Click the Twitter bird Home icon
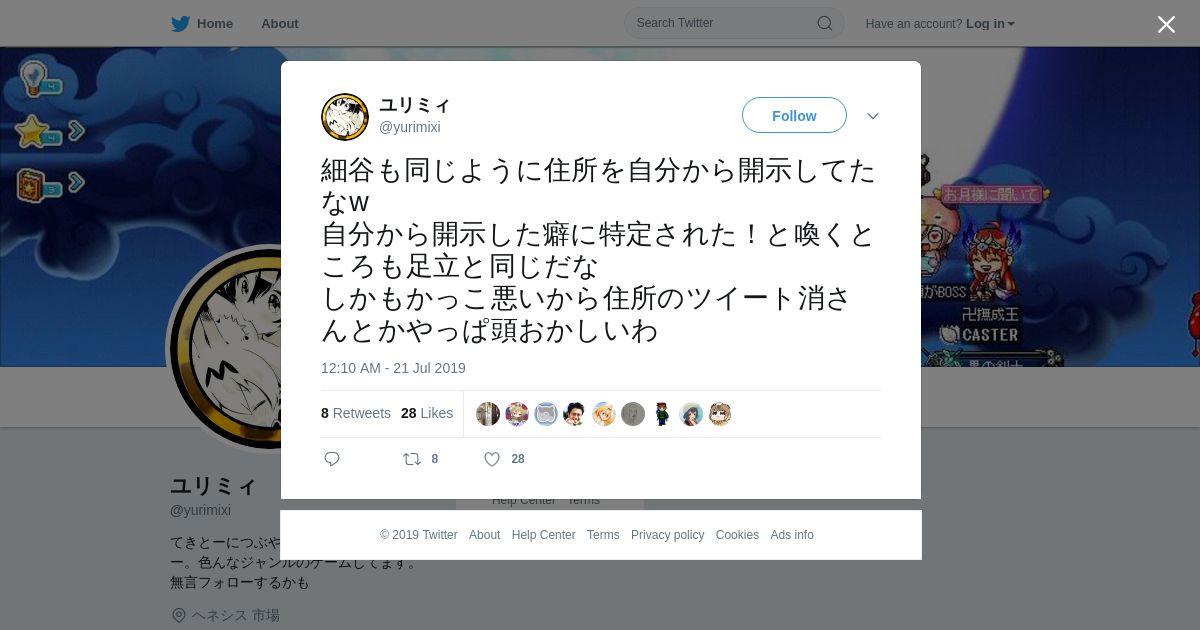 180,24
